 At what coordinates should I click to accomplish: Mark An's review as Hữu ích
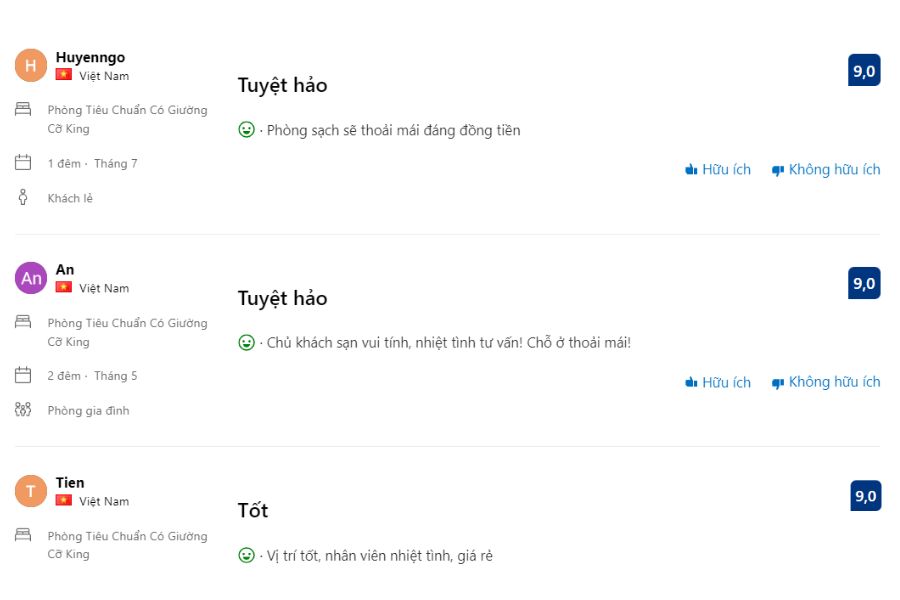point(718,382)
